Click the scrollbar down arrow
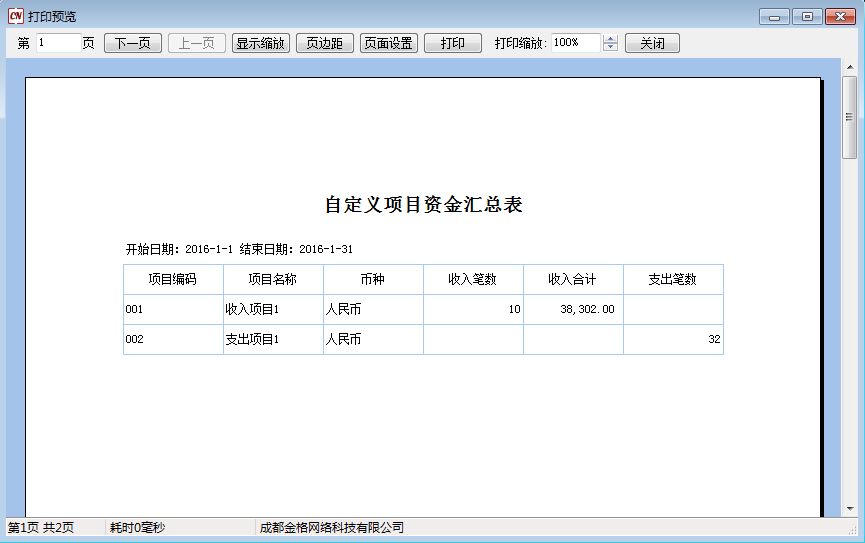This screenshot has height=543, width=865. (850, 509)
